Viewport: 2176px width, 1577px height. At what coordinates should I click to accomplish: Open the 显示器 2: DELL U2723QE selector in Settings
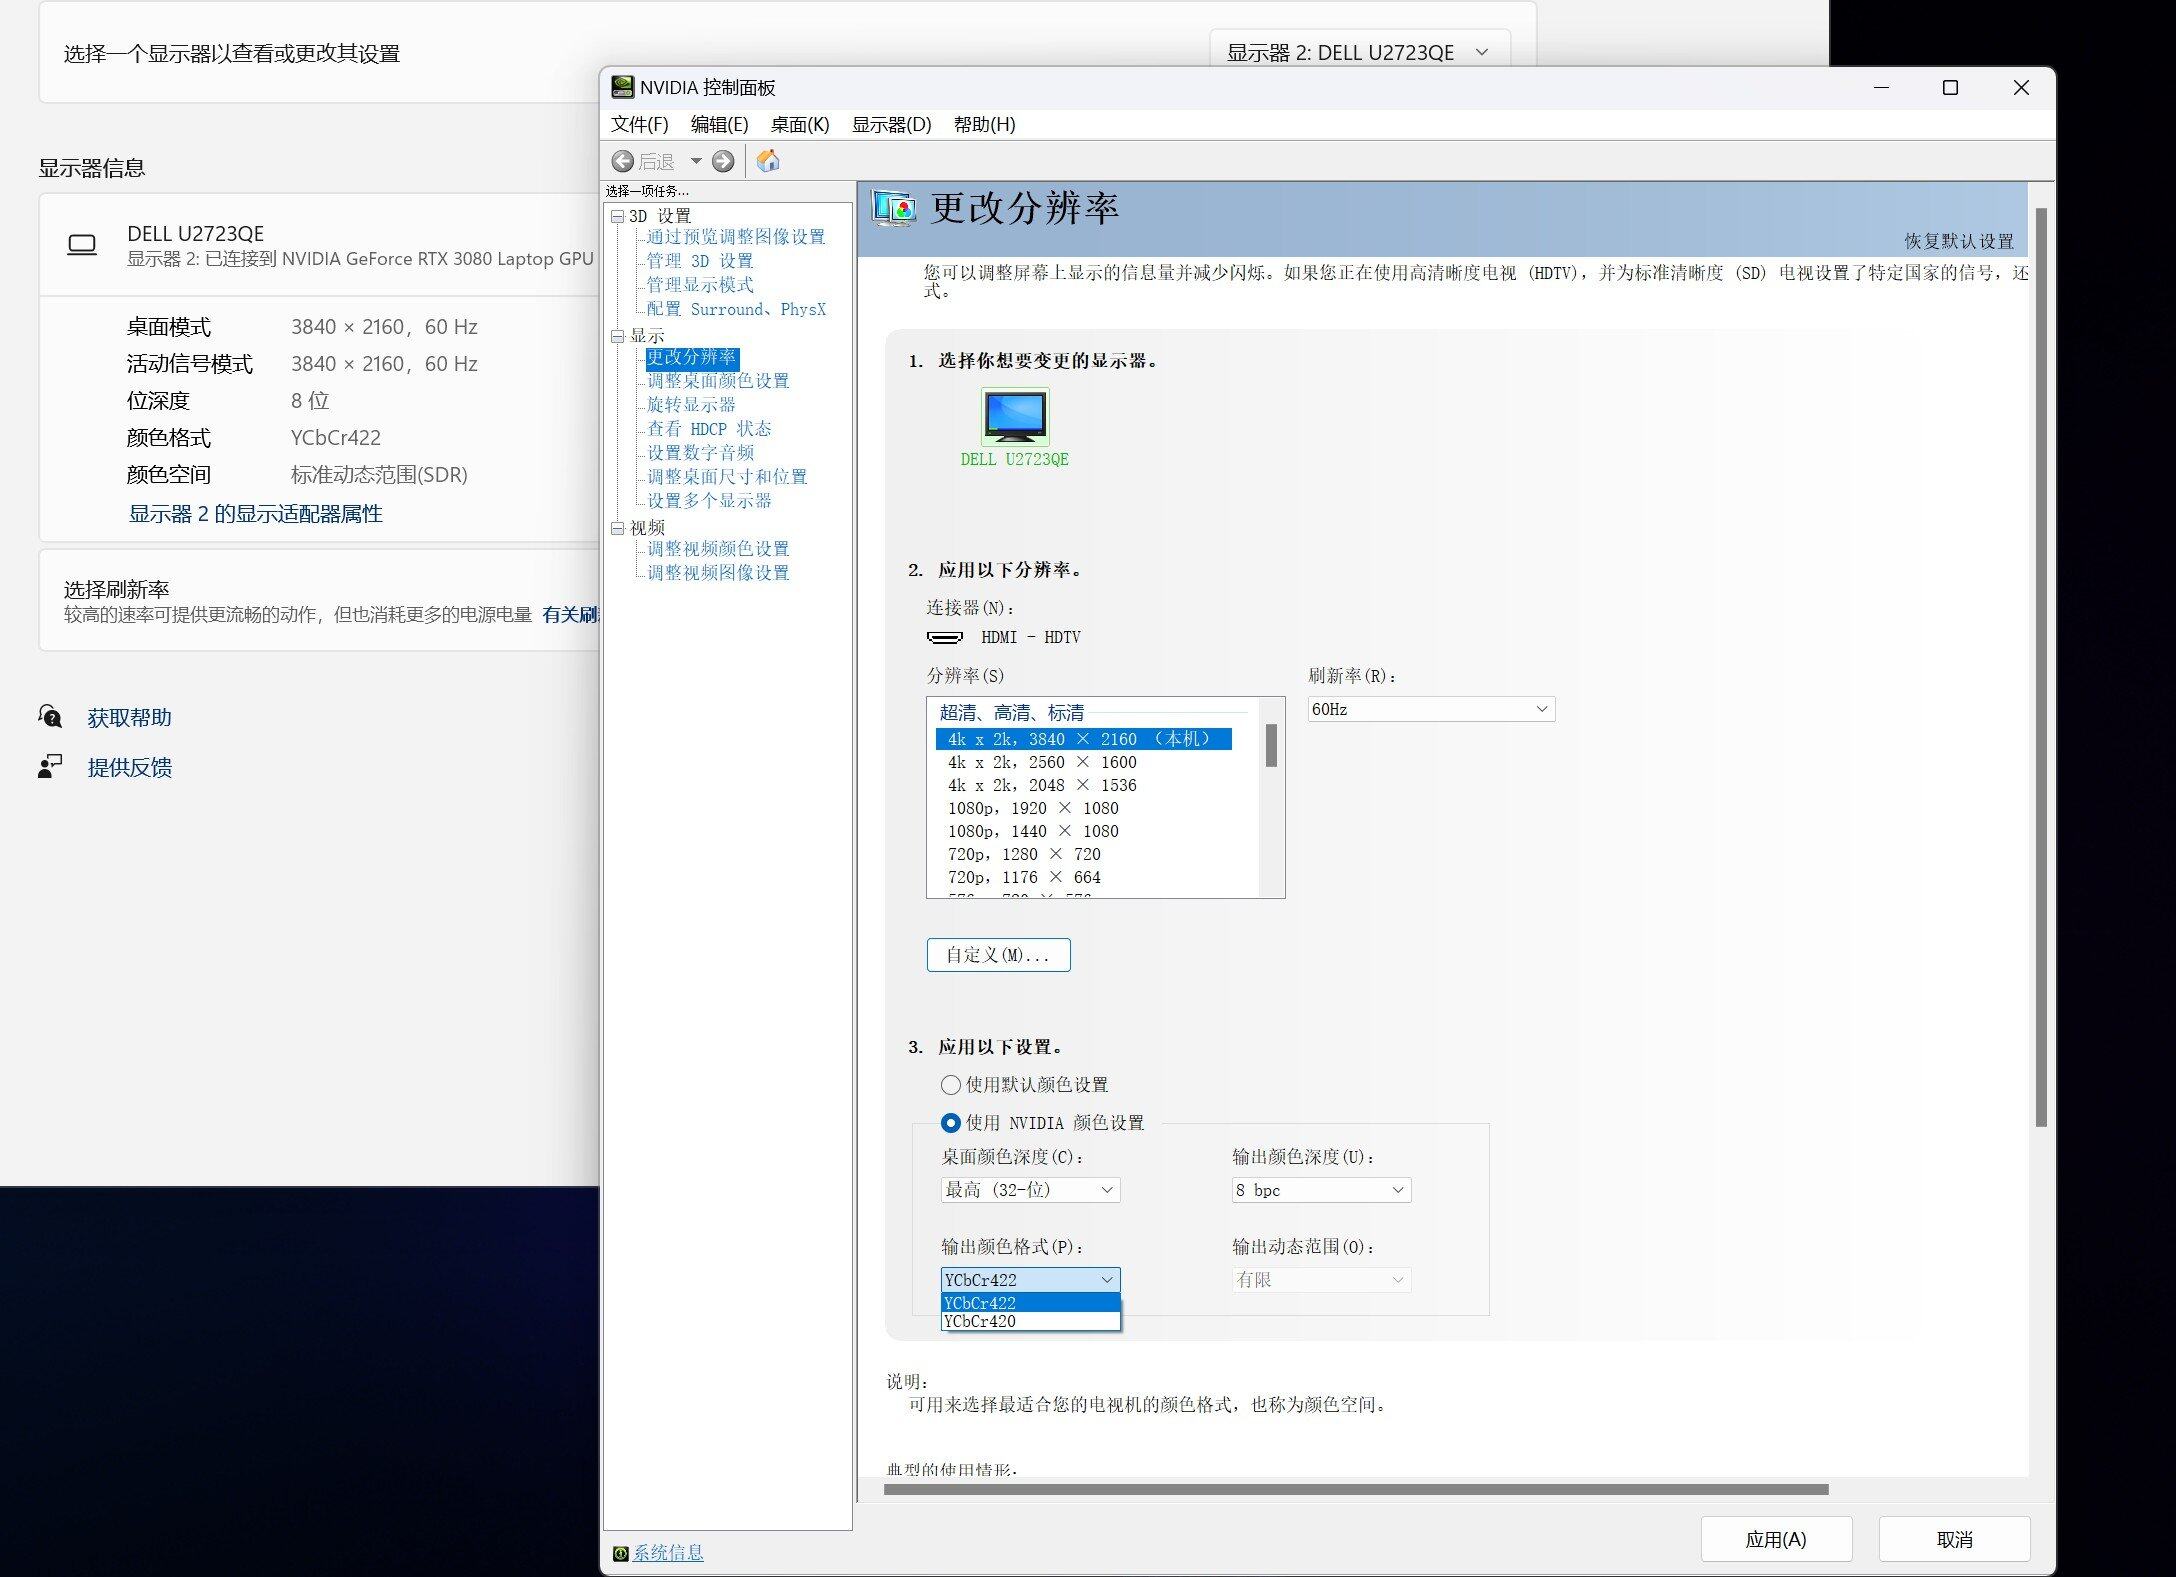point(1359,52)
